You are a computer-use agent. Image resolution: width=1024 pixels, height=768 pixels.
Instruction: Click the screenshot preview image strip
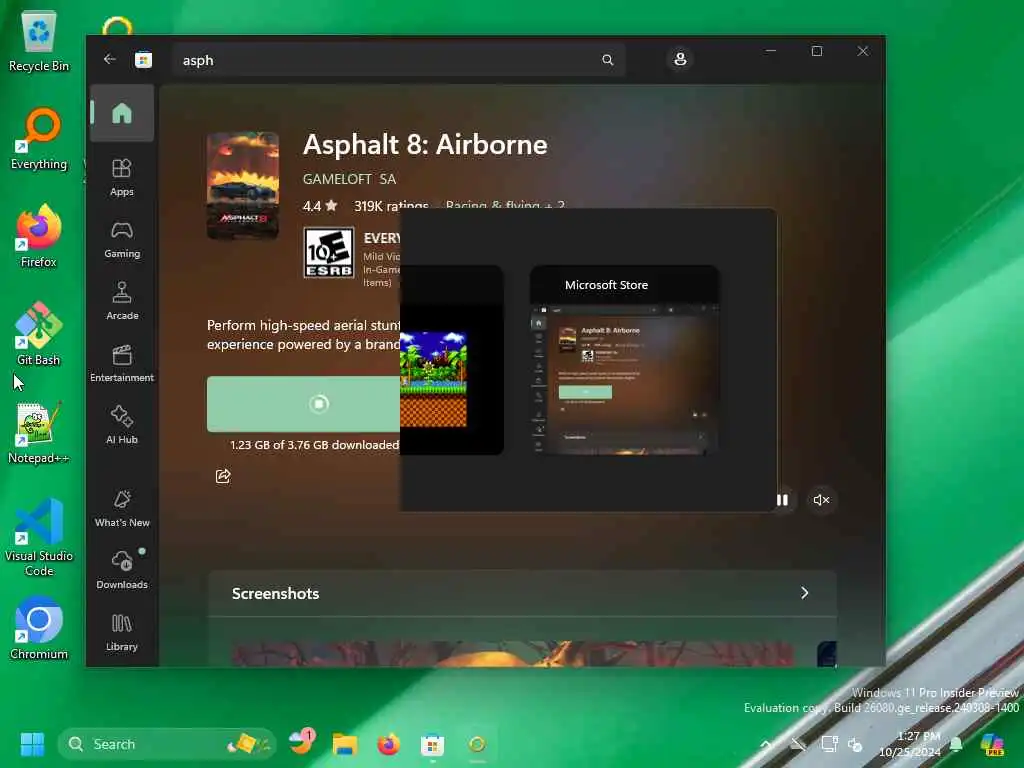[x=513, y=654]
